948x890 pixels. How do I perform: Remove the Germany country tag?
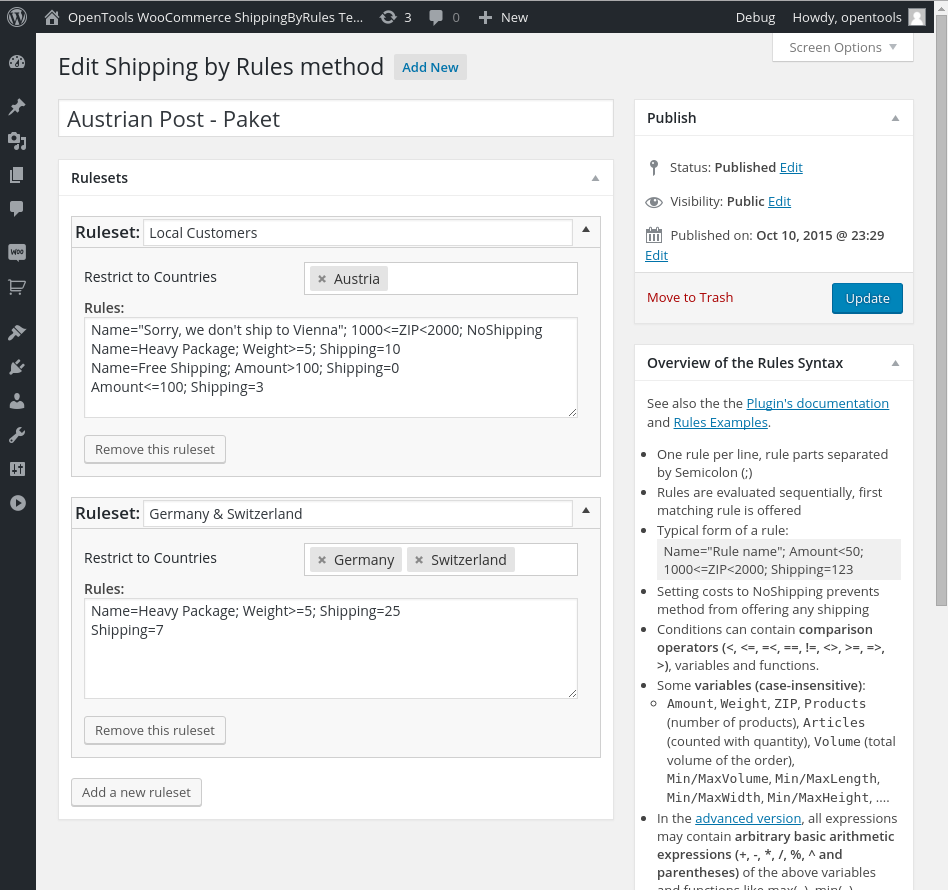click(x=322, y=560)
